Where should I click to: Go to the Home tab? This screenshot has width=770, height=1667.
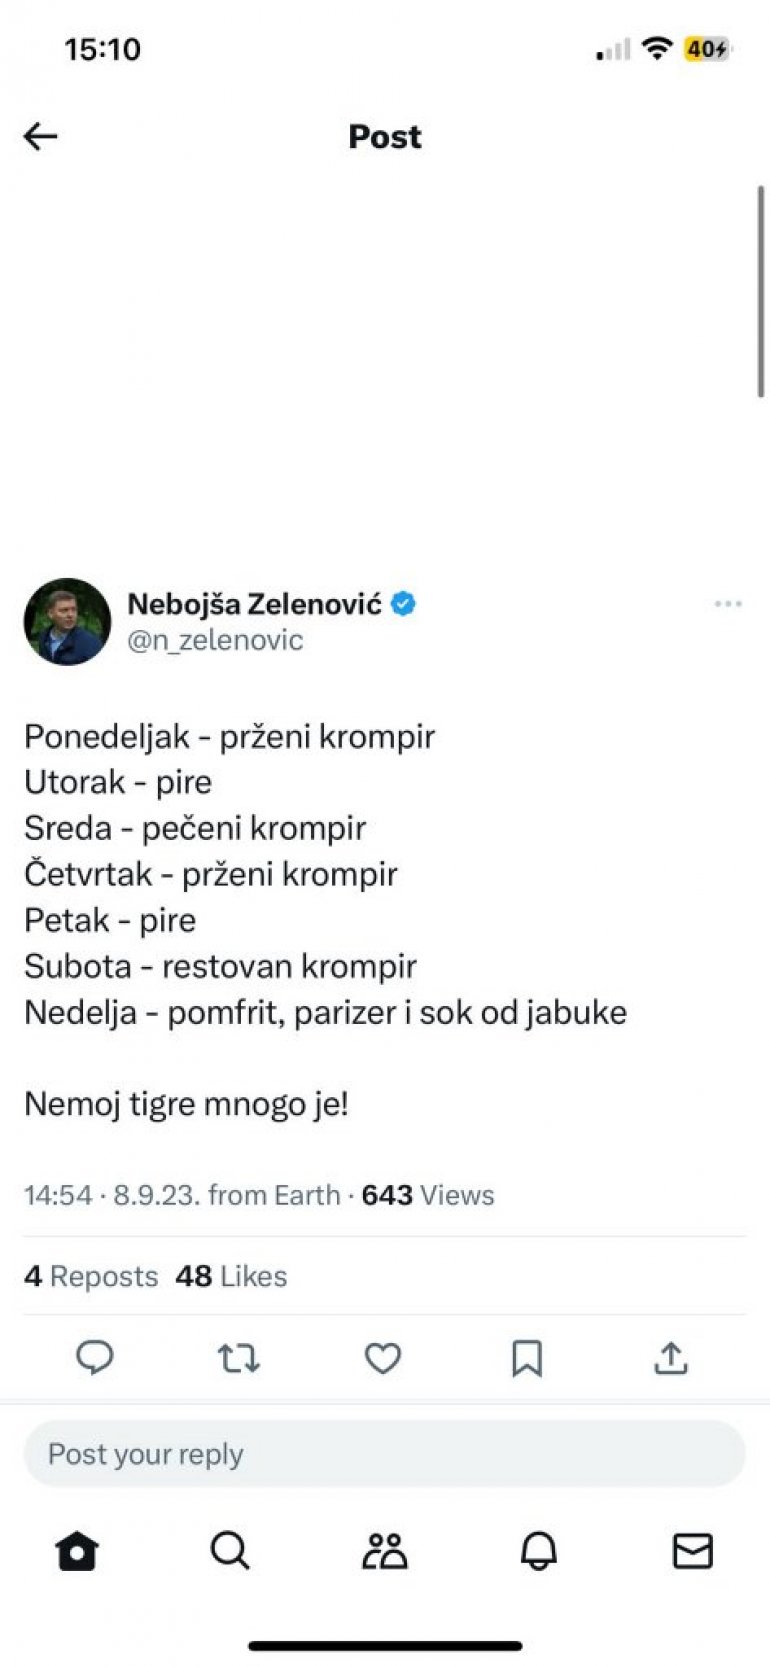tap(77, 1551)
